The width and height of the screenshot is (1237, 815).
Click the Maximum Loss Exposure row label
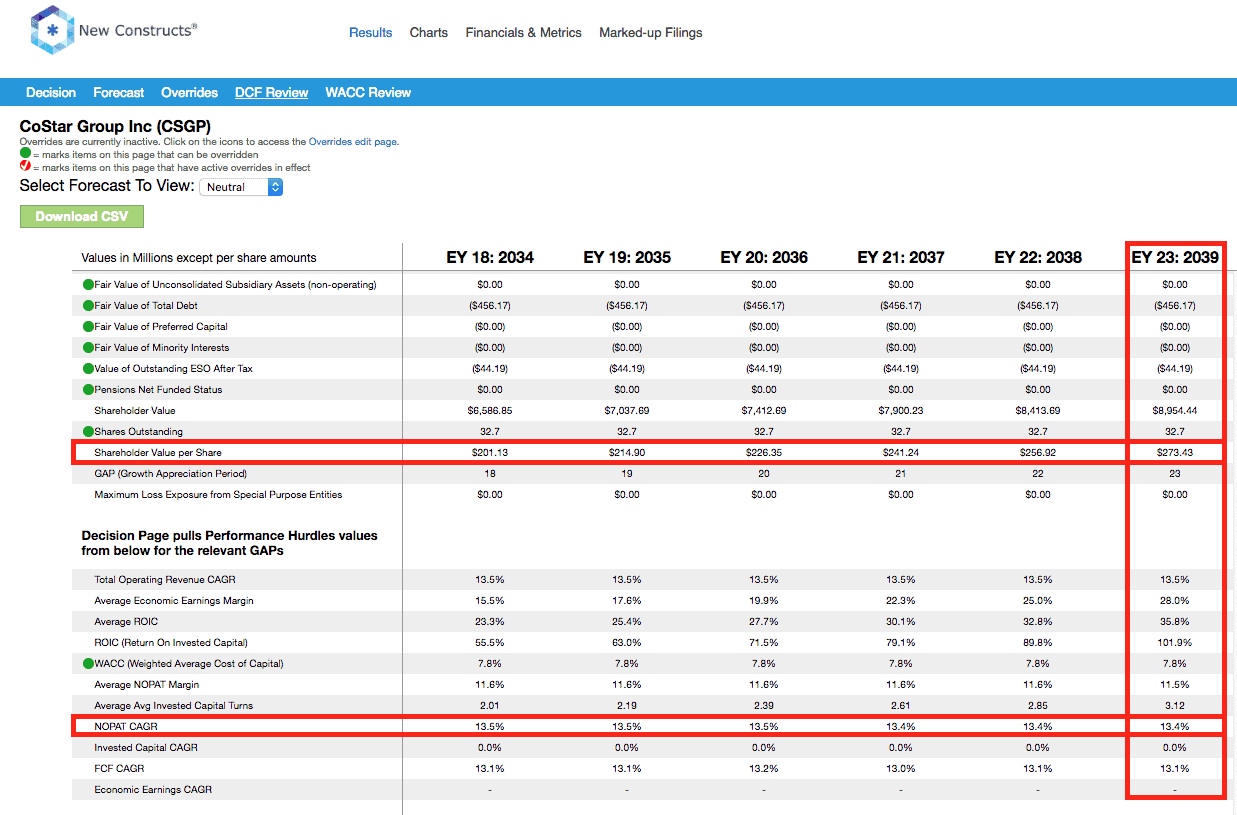pyautogui.click(x=218, y=495)
